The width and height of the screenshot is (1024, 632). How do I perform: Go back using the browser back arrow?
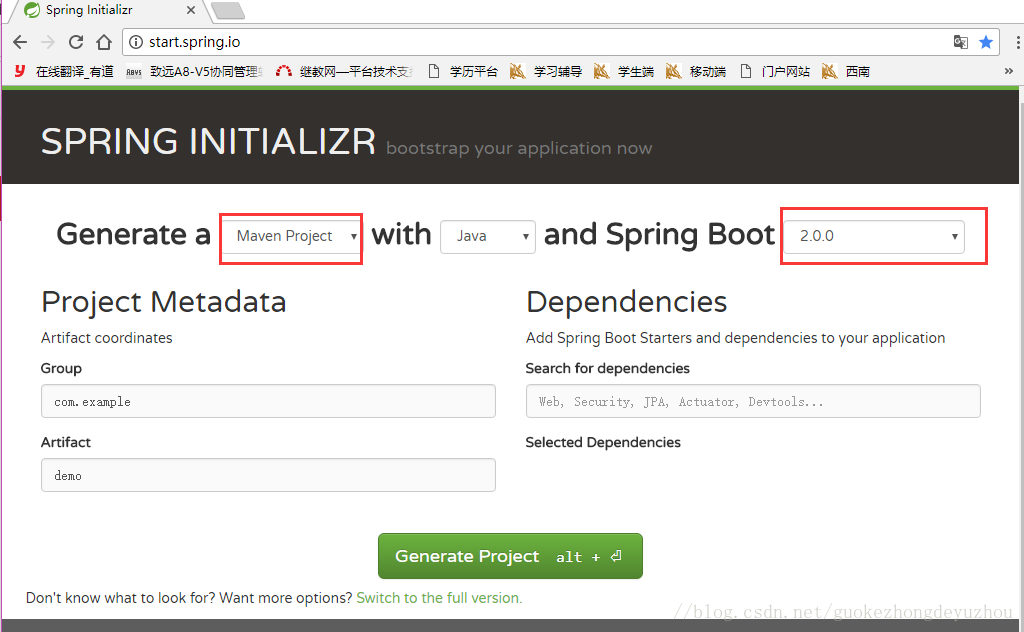pos(20,42)
